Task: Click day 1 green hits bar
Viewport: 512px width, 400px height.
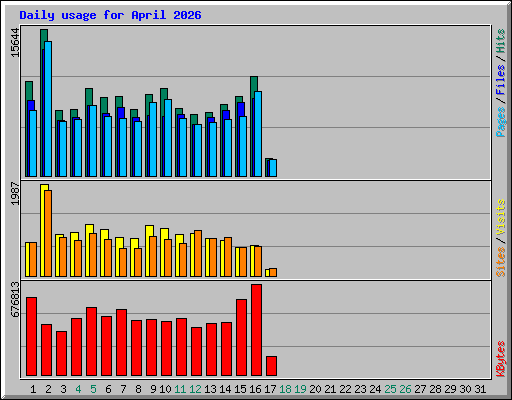Action: coord(29,91)
